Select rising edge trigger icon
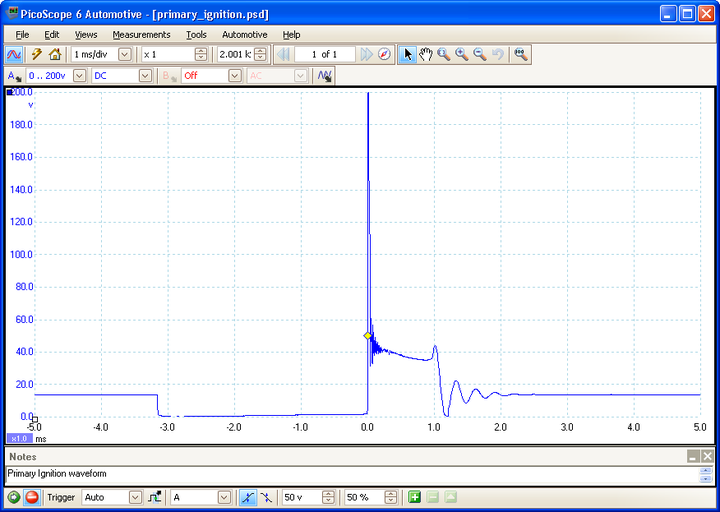 pyautogui.click(x=248, y=497)
